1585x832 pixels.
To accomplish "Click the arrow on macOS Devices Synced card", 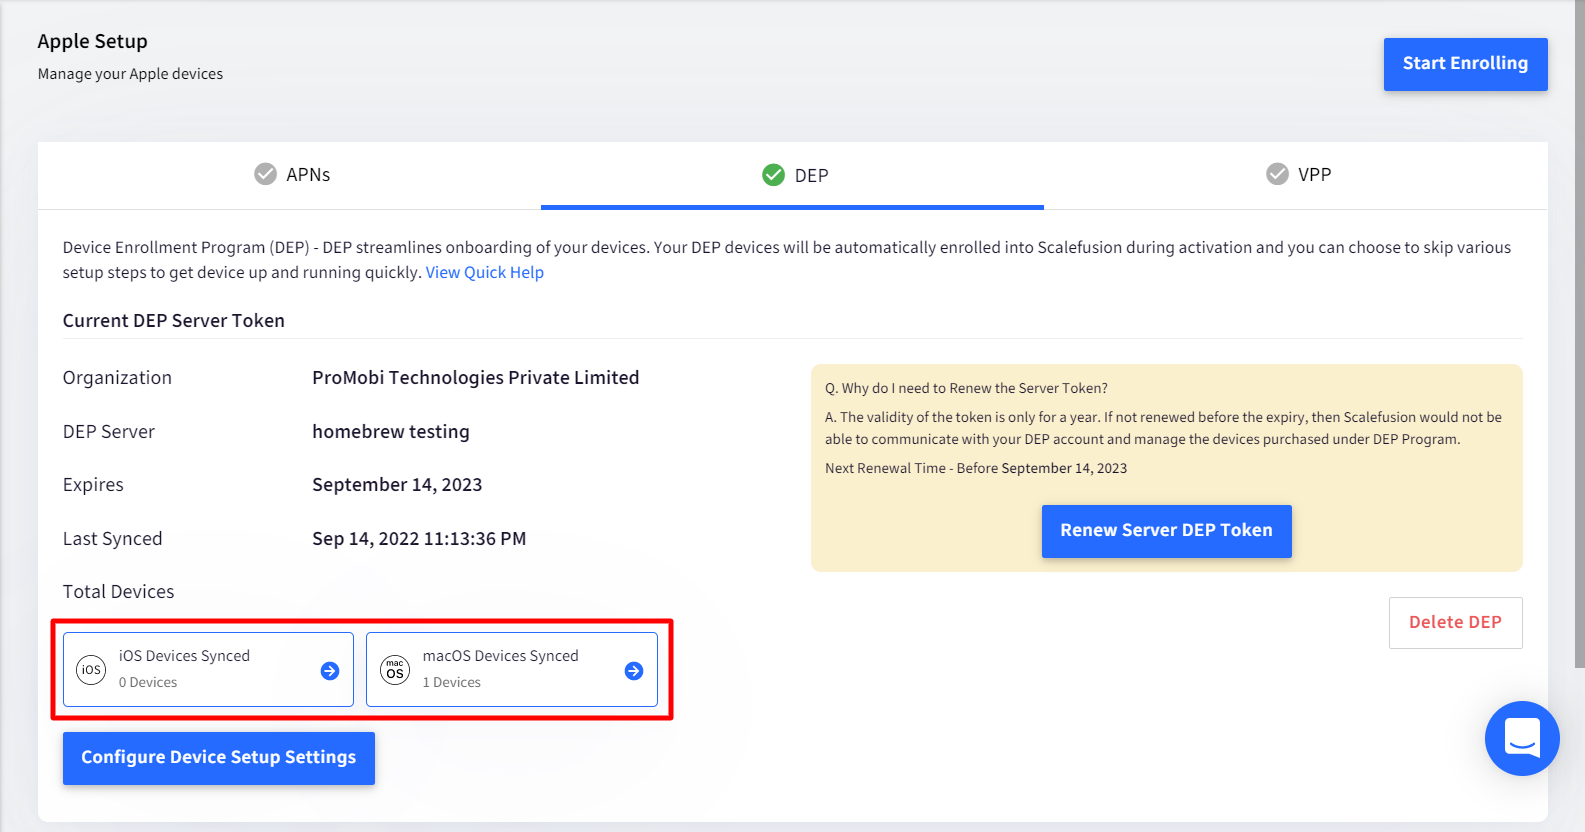I will (x=634, y=671).
